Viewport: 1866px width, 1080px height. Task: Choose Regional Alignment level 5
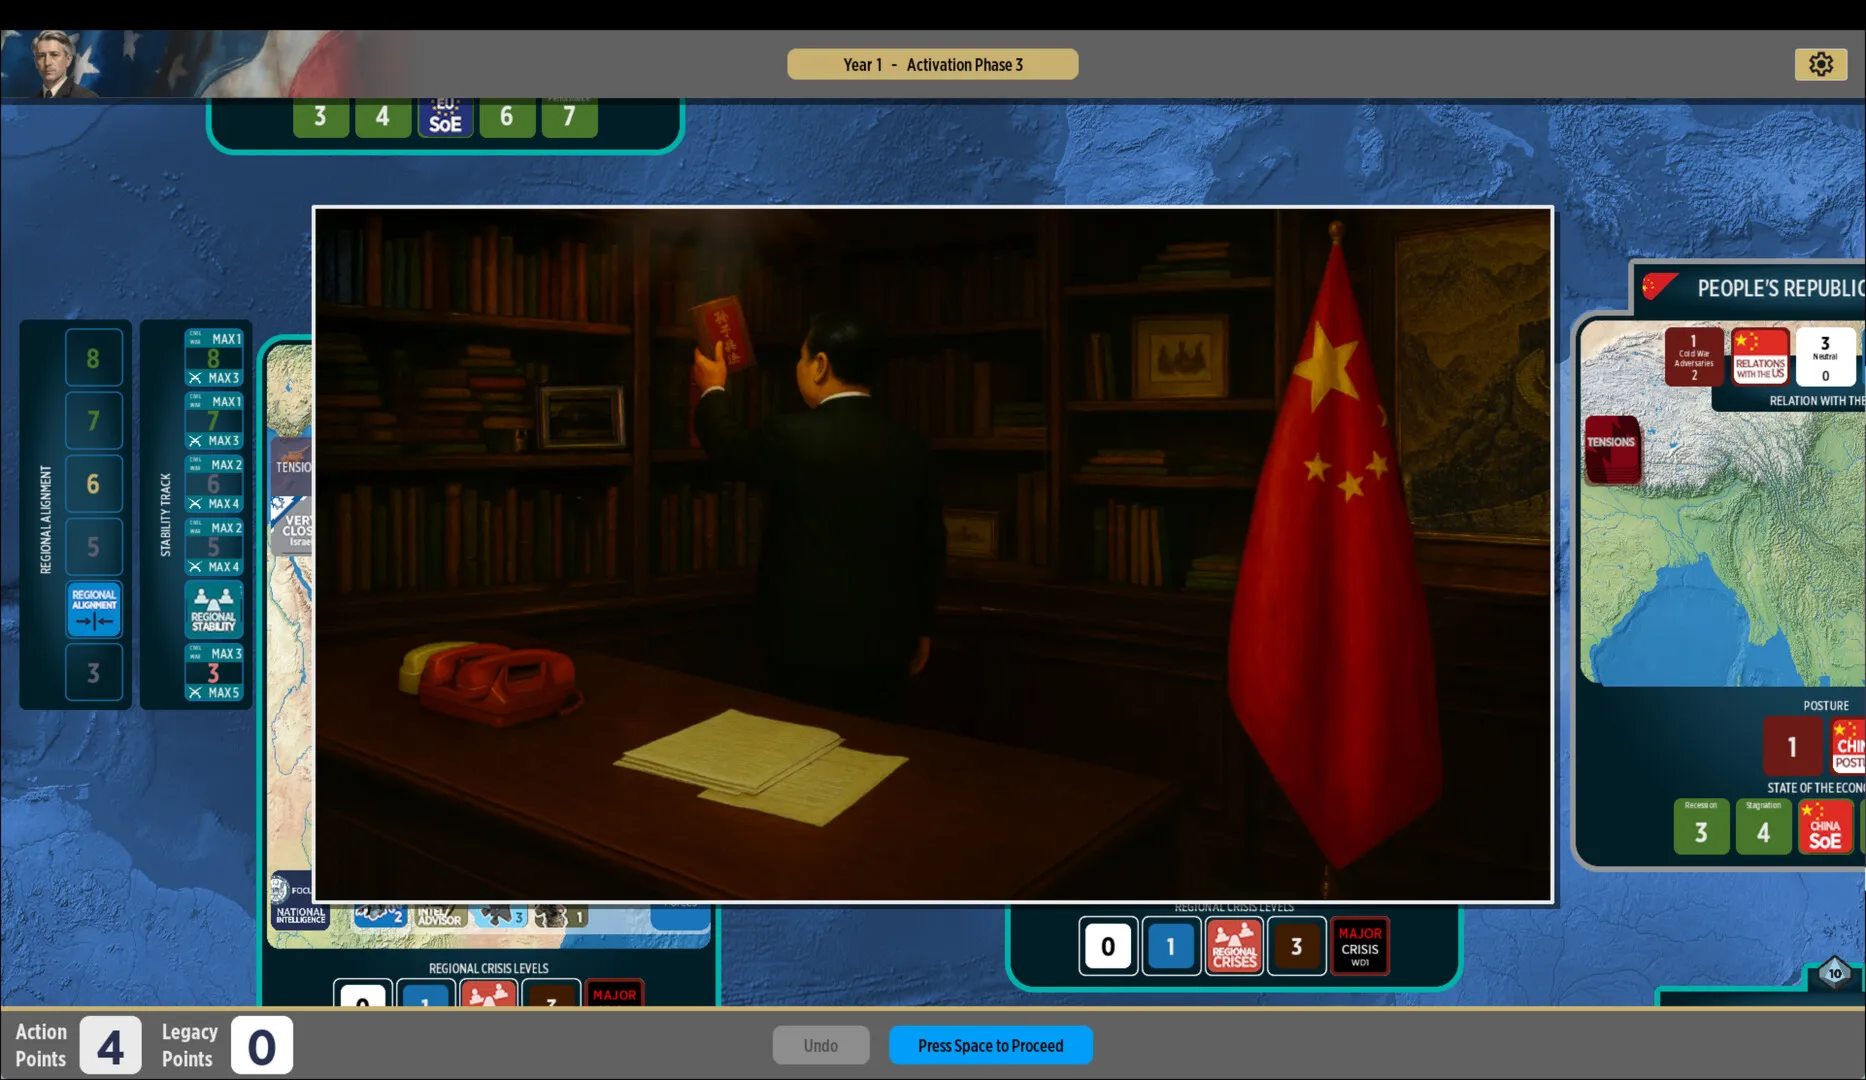coord(94,546)
